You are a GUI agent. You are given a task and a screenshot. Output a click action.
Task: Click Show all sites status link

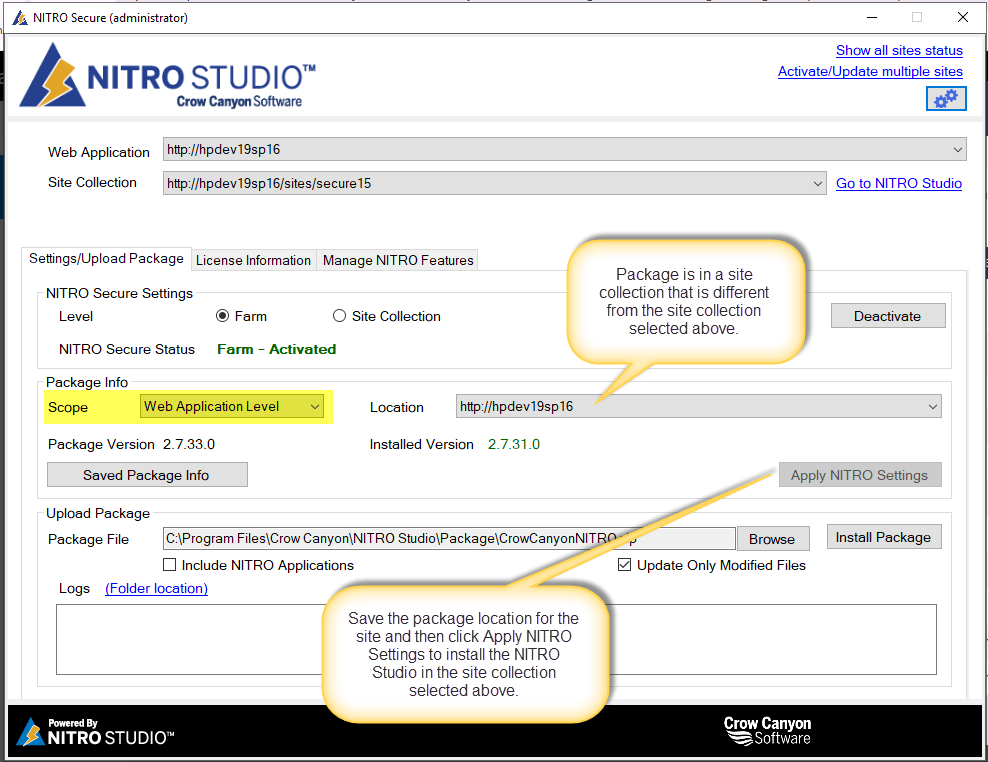pyautogui.click(x=899, y=50)
